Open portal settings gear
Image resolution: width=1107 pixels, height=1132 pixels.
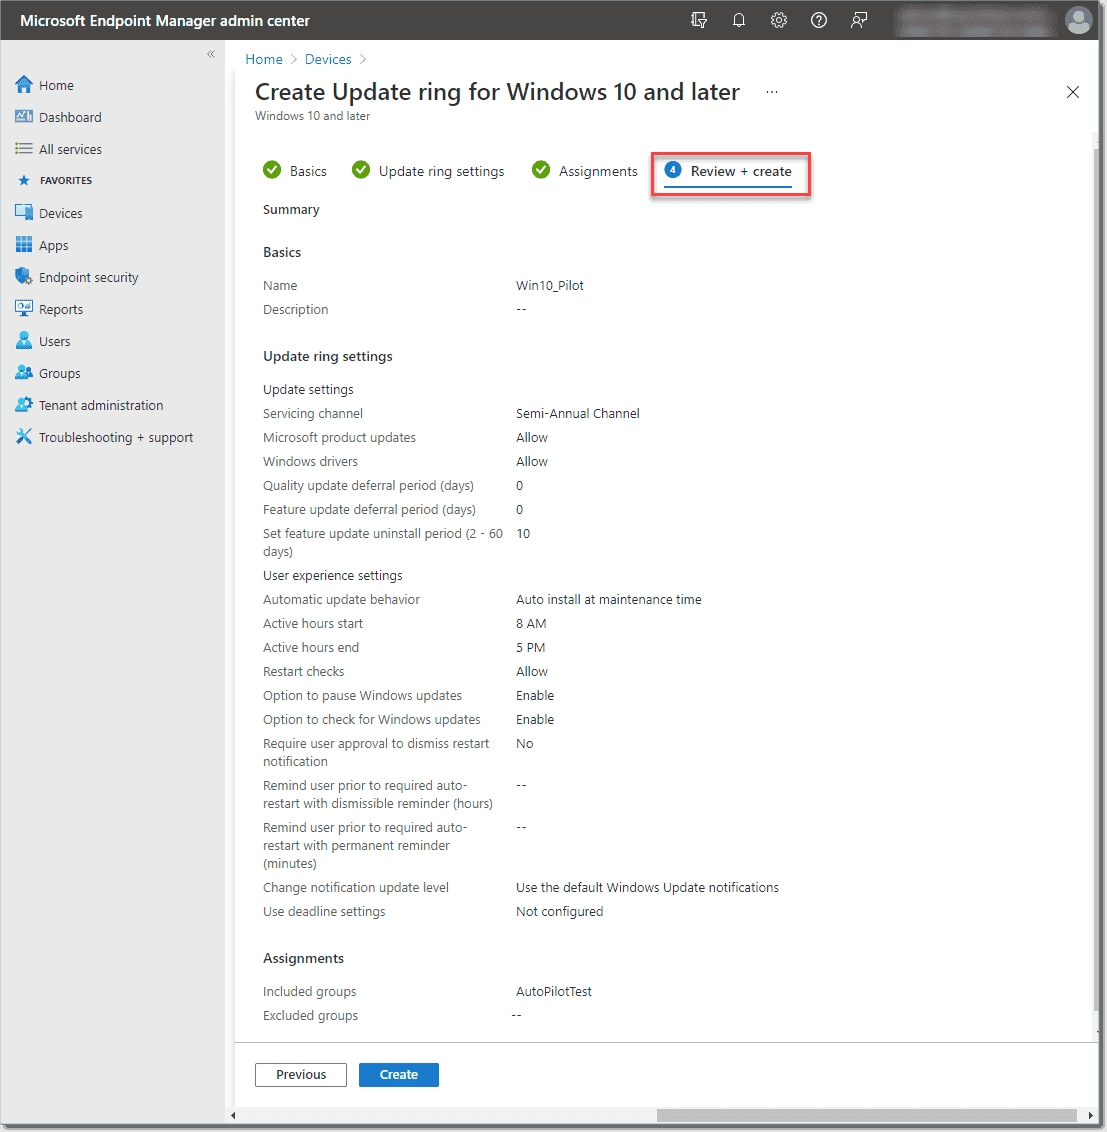778,20
